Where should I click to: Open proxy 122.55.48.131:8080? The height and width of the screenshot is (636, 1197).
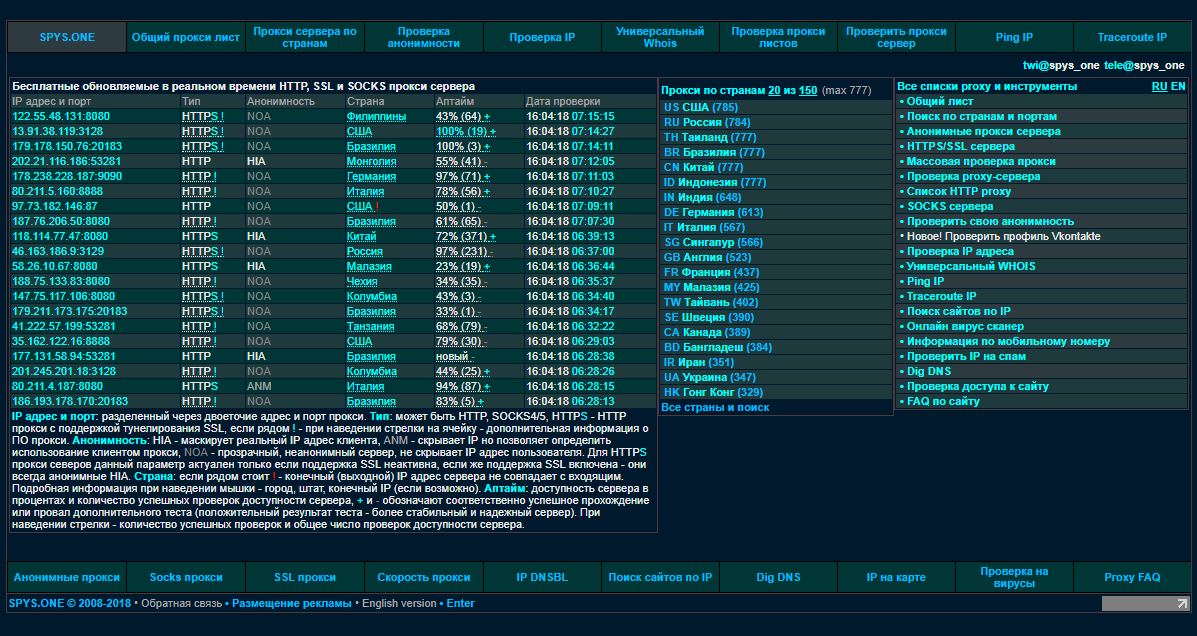[x=61, y=117]
